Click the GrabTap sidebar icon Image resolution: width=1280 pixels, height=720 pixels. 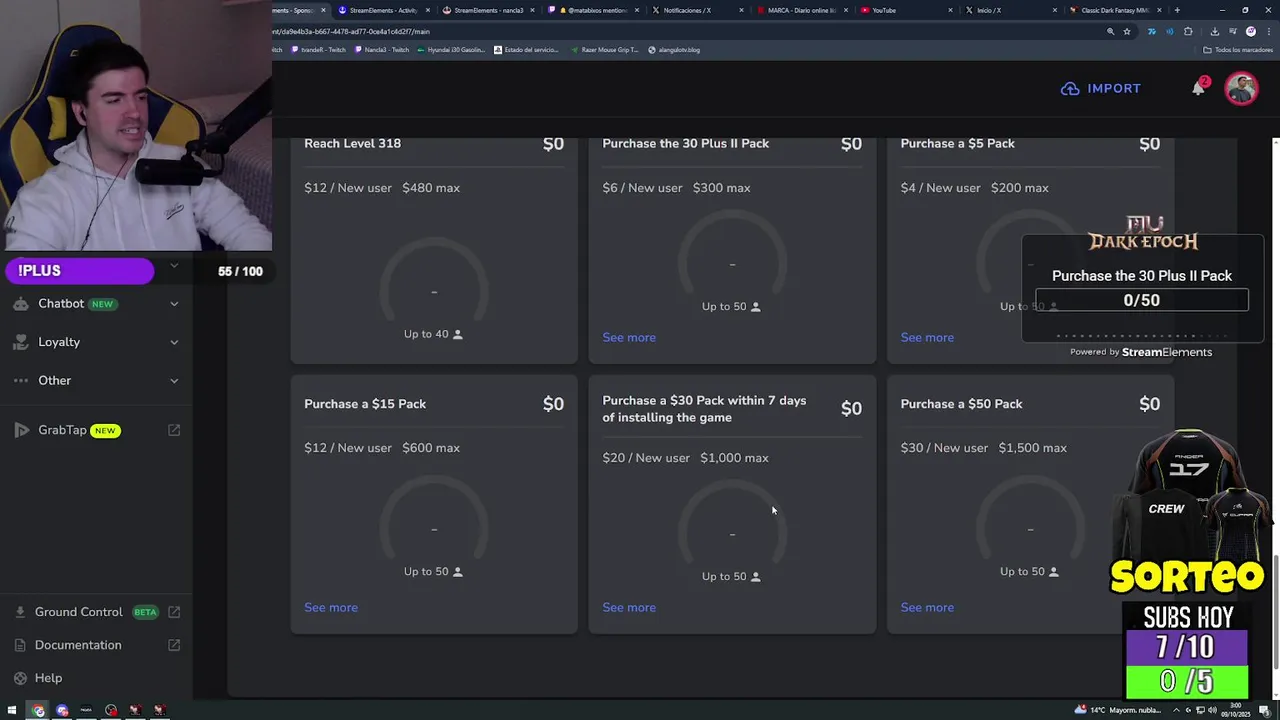(x=21, y=430)
